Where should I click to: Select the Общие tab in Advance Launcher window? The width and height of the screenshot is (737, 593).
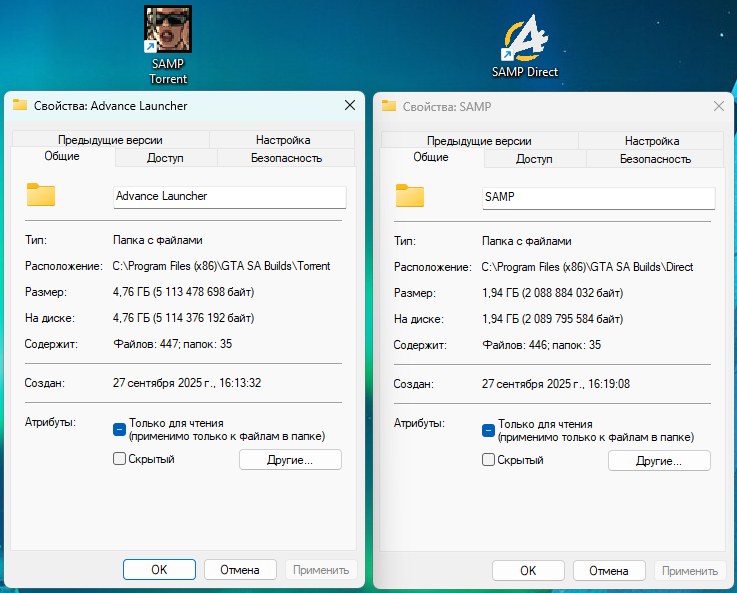click(x=62, y=156)
